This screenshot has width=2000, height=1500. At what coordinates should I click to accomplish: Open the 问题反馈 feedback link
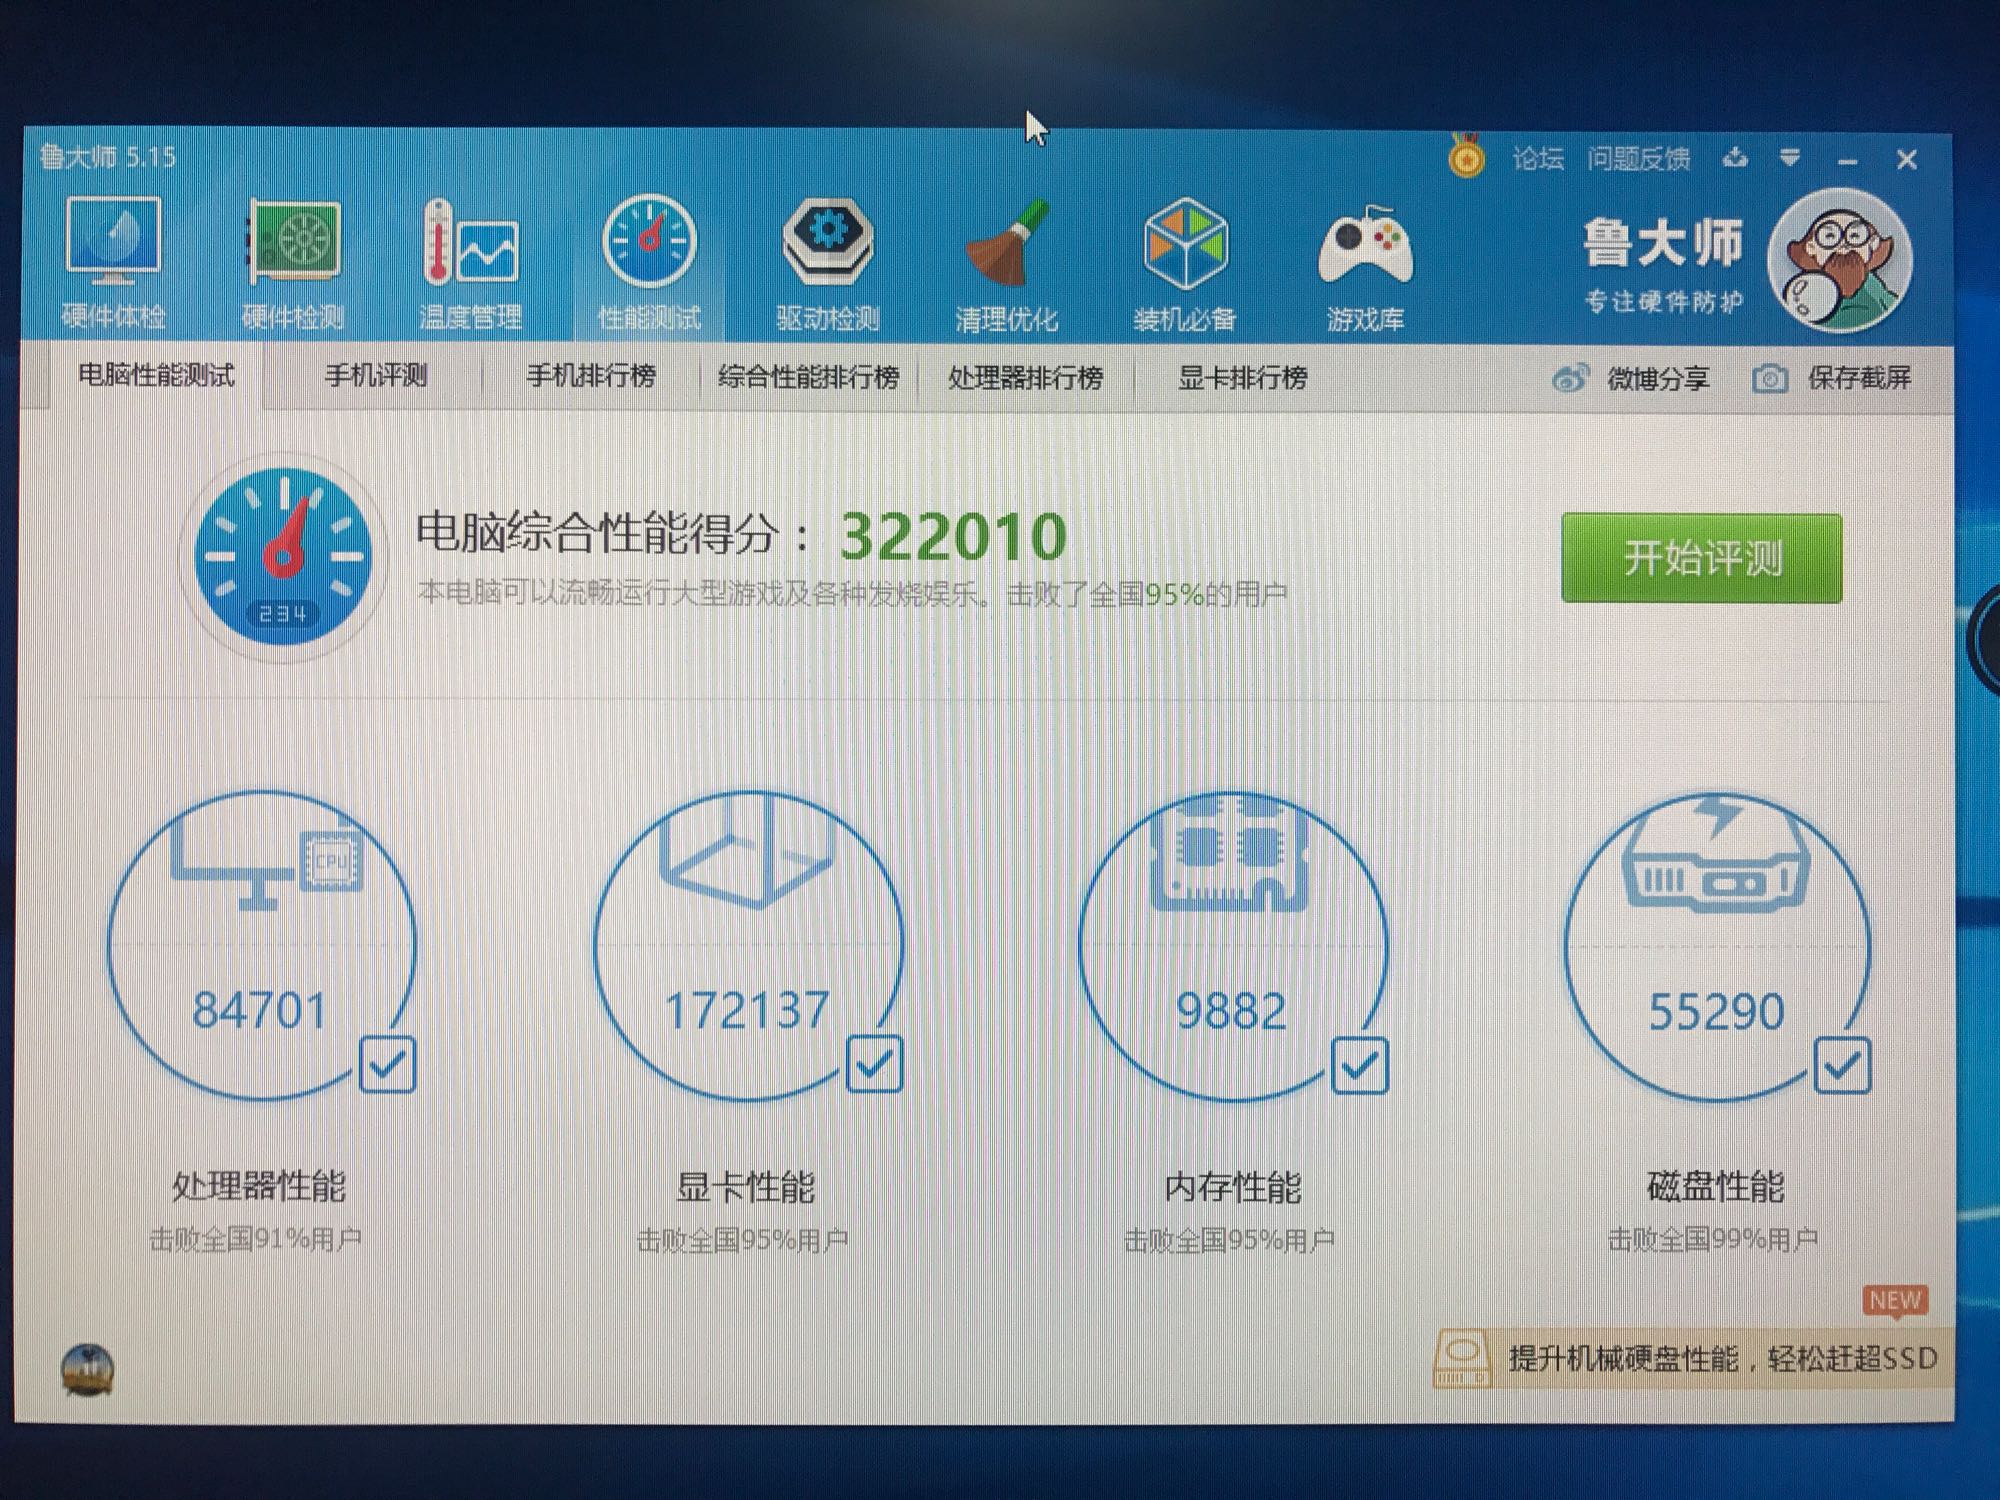(1638, 159)
